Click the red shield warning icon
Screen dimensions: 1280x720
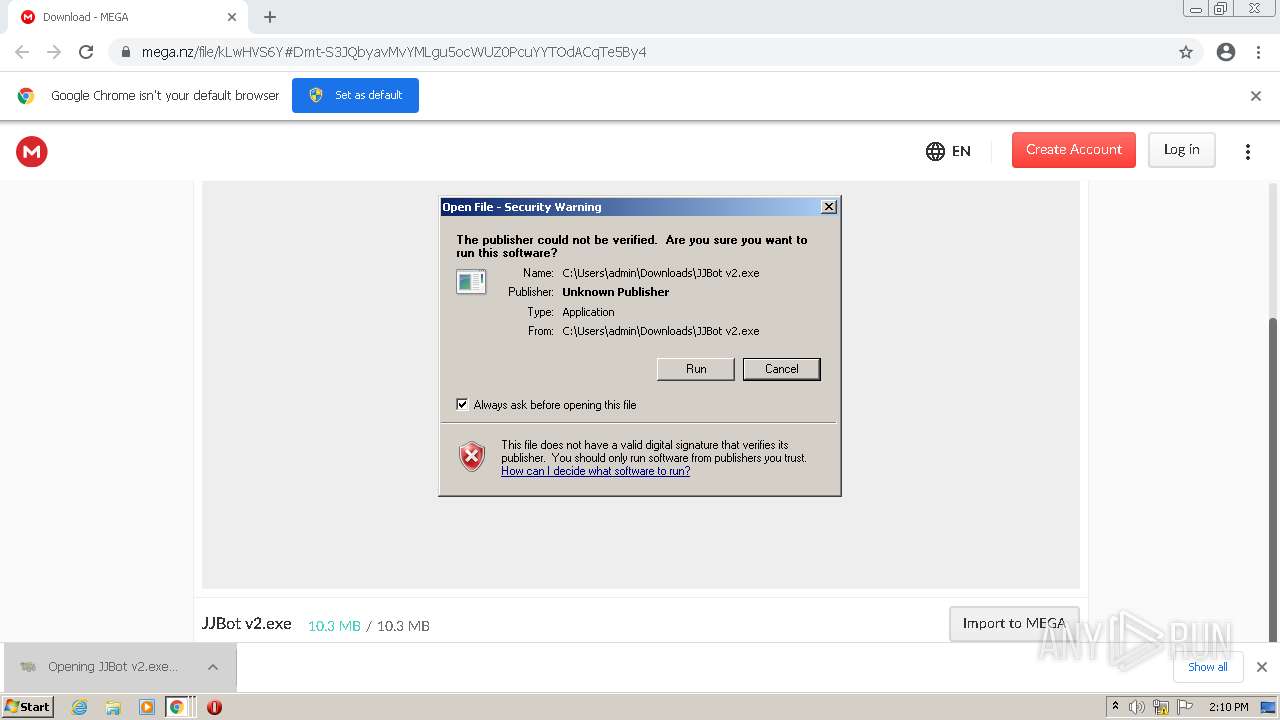pos(472,457)
